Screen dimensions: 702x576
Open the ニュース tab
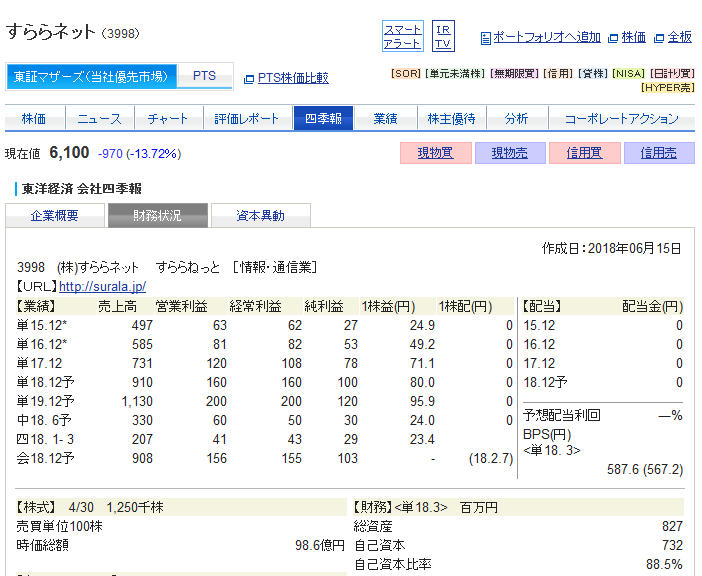99,119
